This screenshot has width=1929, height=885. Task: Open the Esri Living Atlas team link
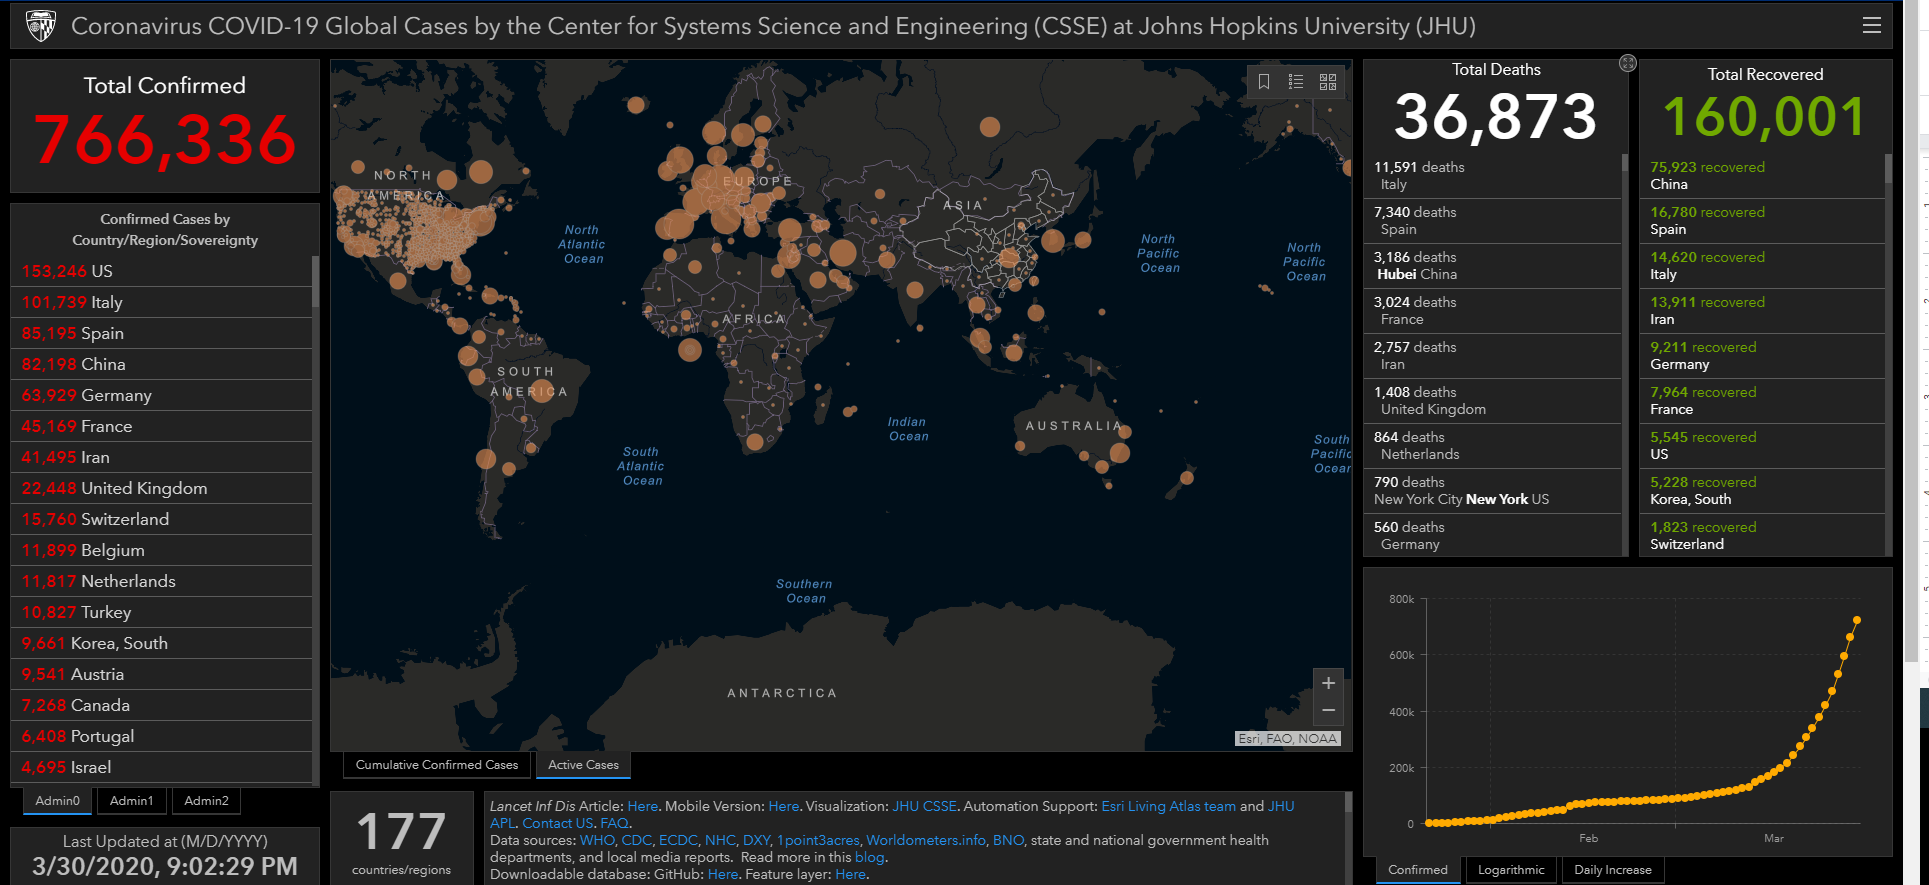(1168, 806)
